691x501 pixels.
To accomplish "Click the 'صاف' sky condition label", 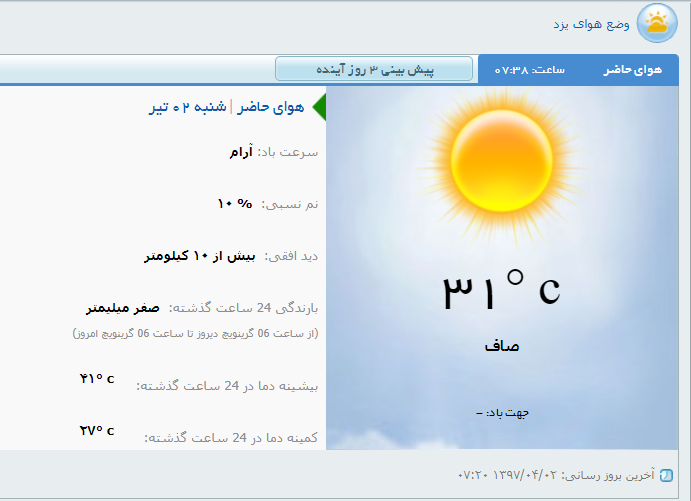I will 501,347.
